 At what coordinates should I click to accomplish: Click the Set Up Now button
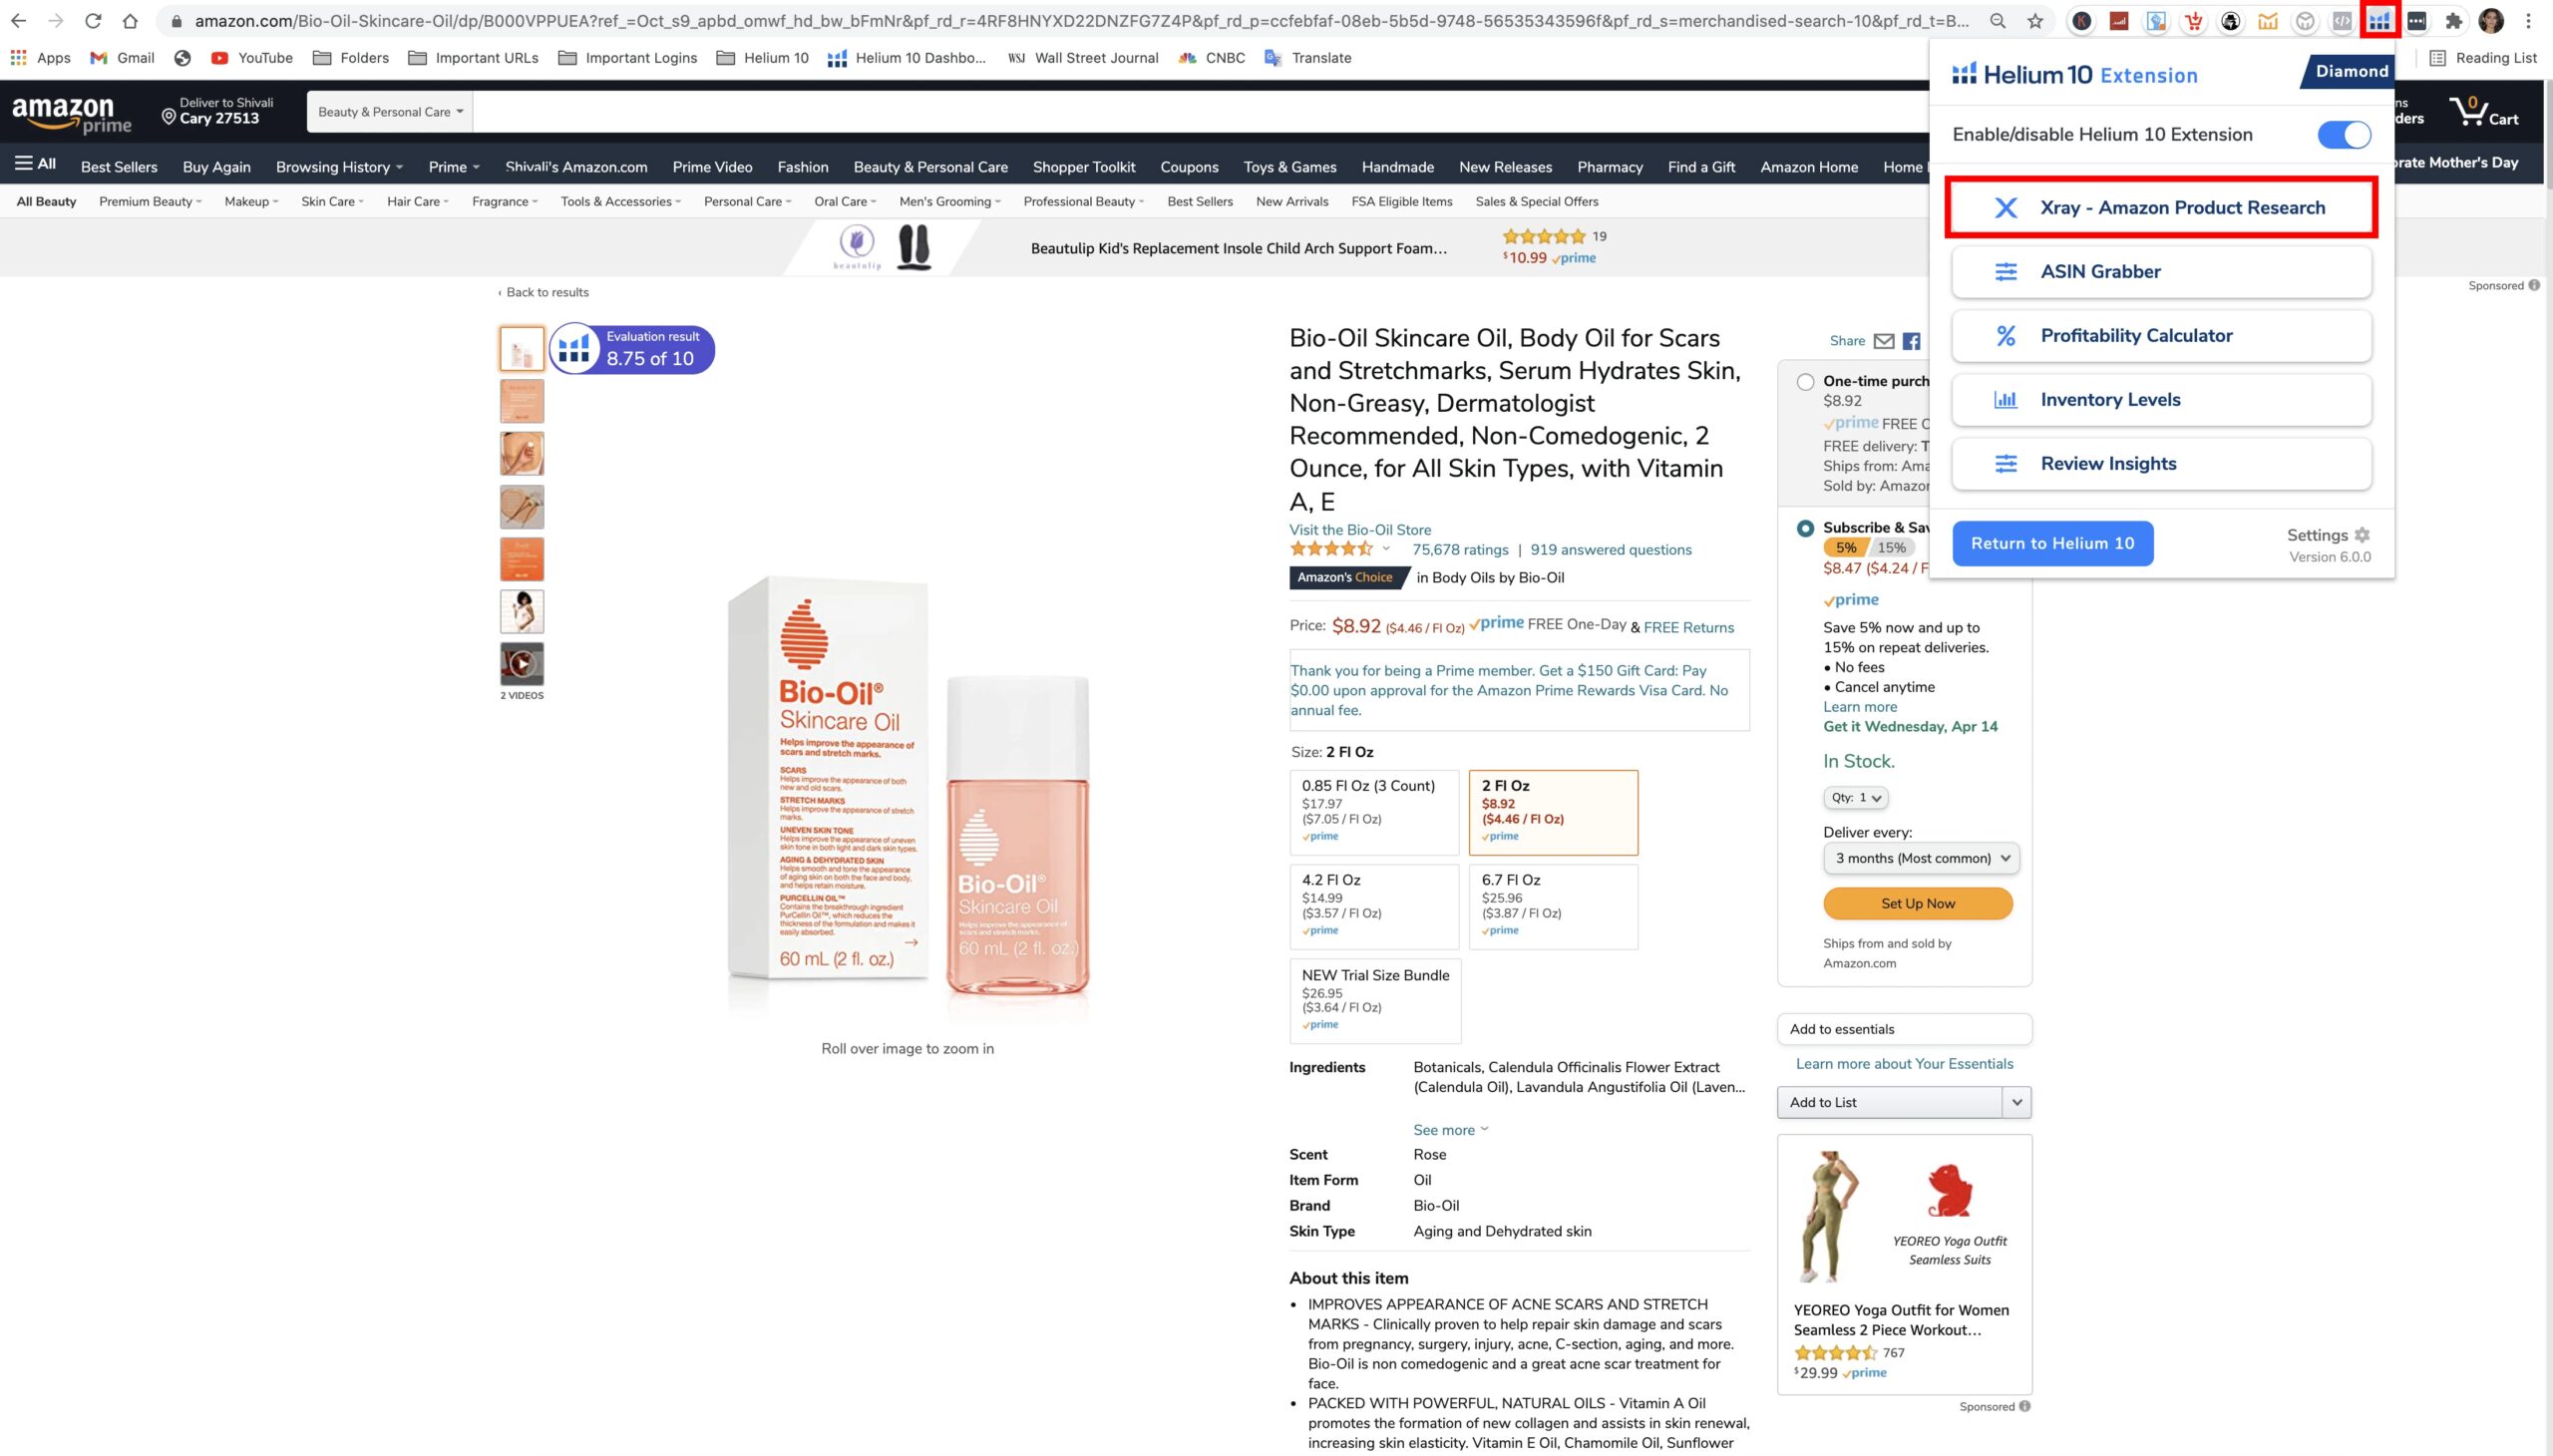point(1917,903)
